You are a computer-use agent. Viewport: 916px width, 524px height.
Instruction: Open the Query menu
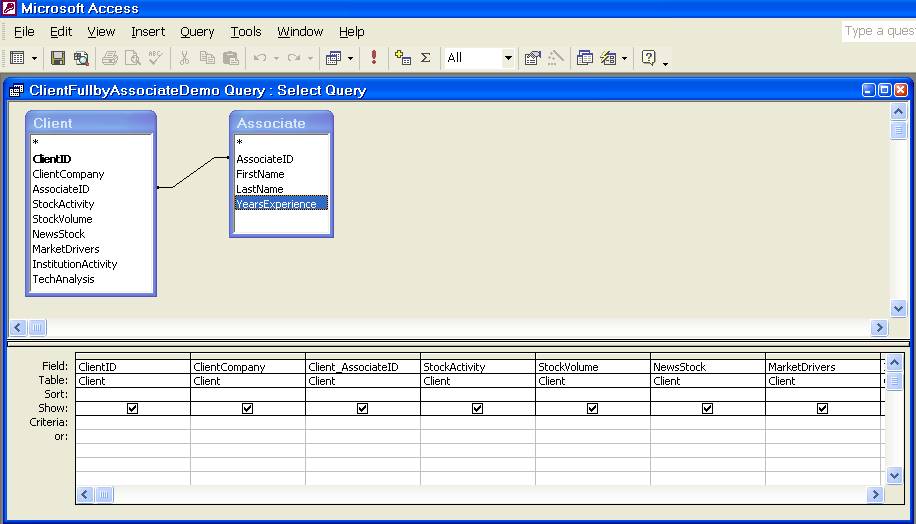coord(197,32)
